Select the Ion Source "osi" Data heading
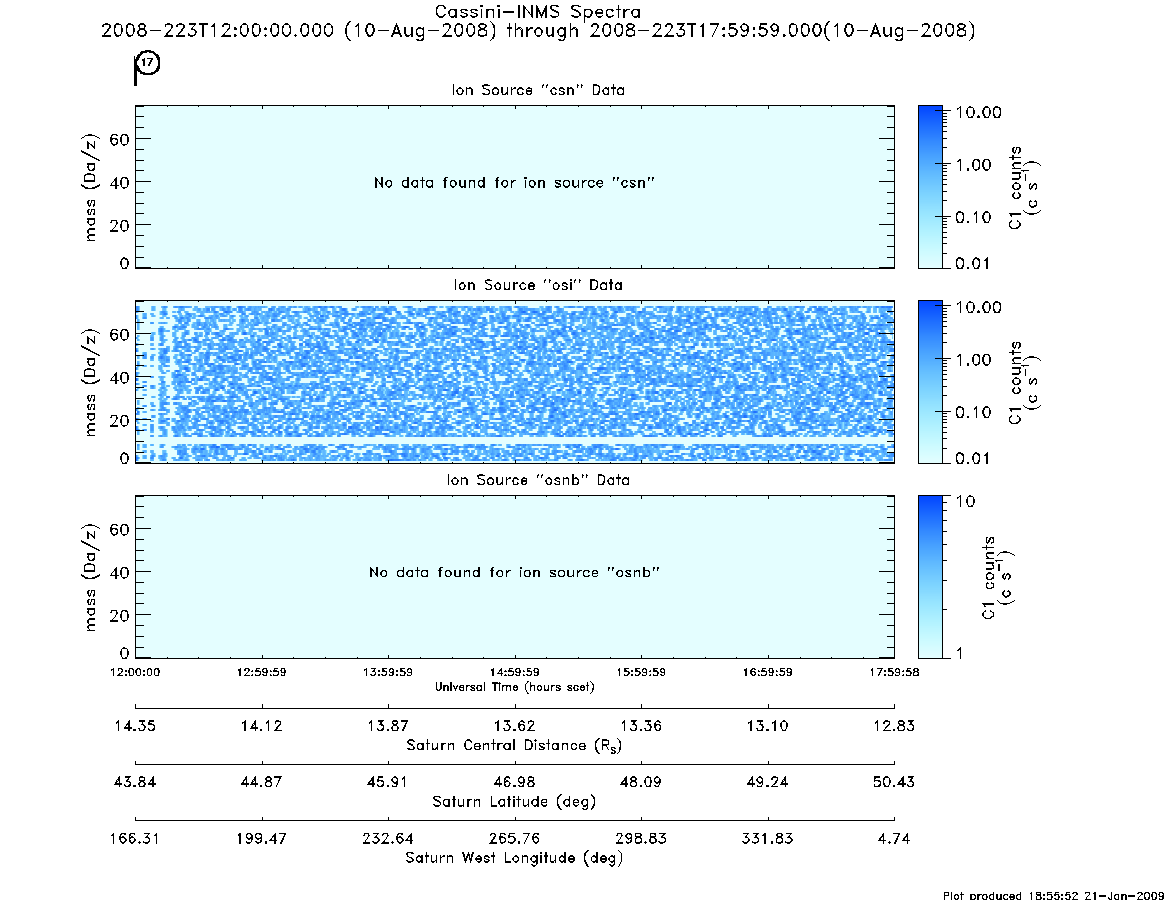This screenshot has width=1165, height=900. pyautogui.click(x=538, y=285)
